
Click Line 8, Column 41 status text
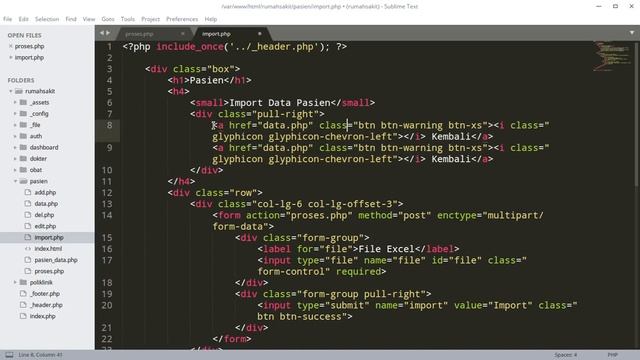click(x=40, y=355)
